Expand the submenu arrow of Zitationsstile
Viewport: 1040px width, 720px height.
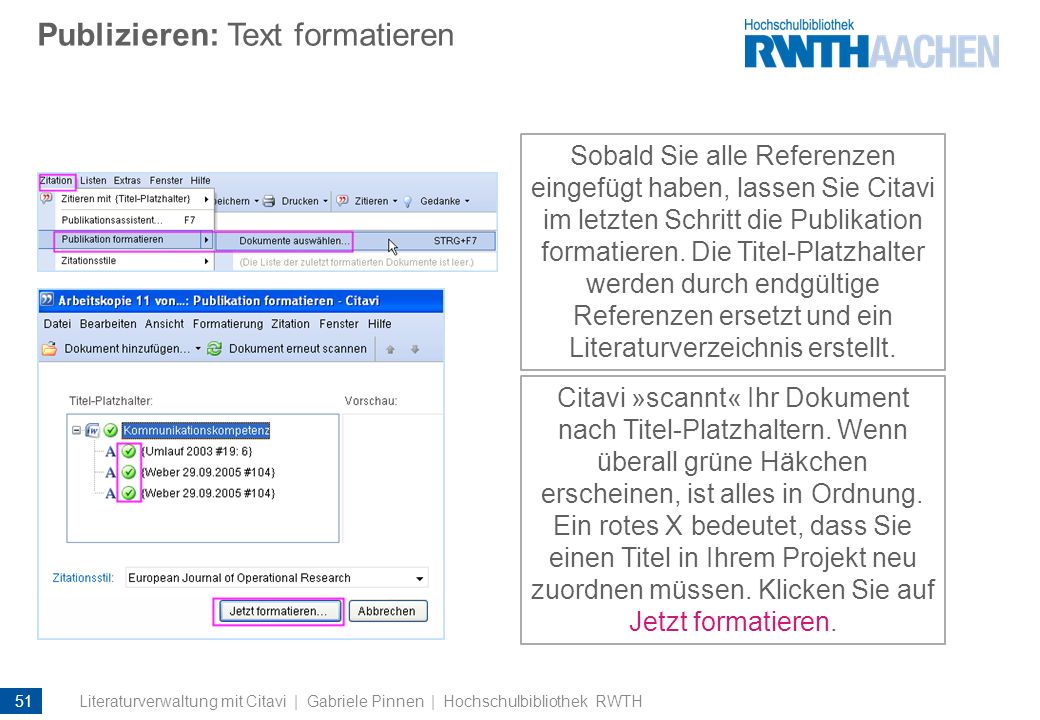(206, 261)
